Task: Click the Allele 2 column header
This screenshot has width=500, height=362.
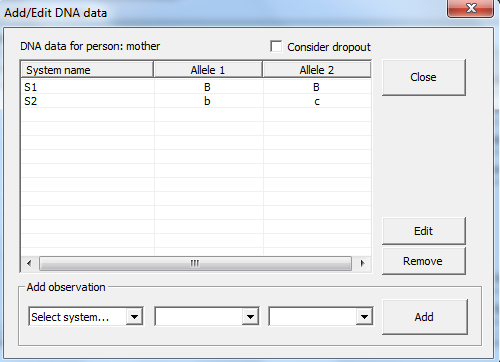Action: (317, 70)
